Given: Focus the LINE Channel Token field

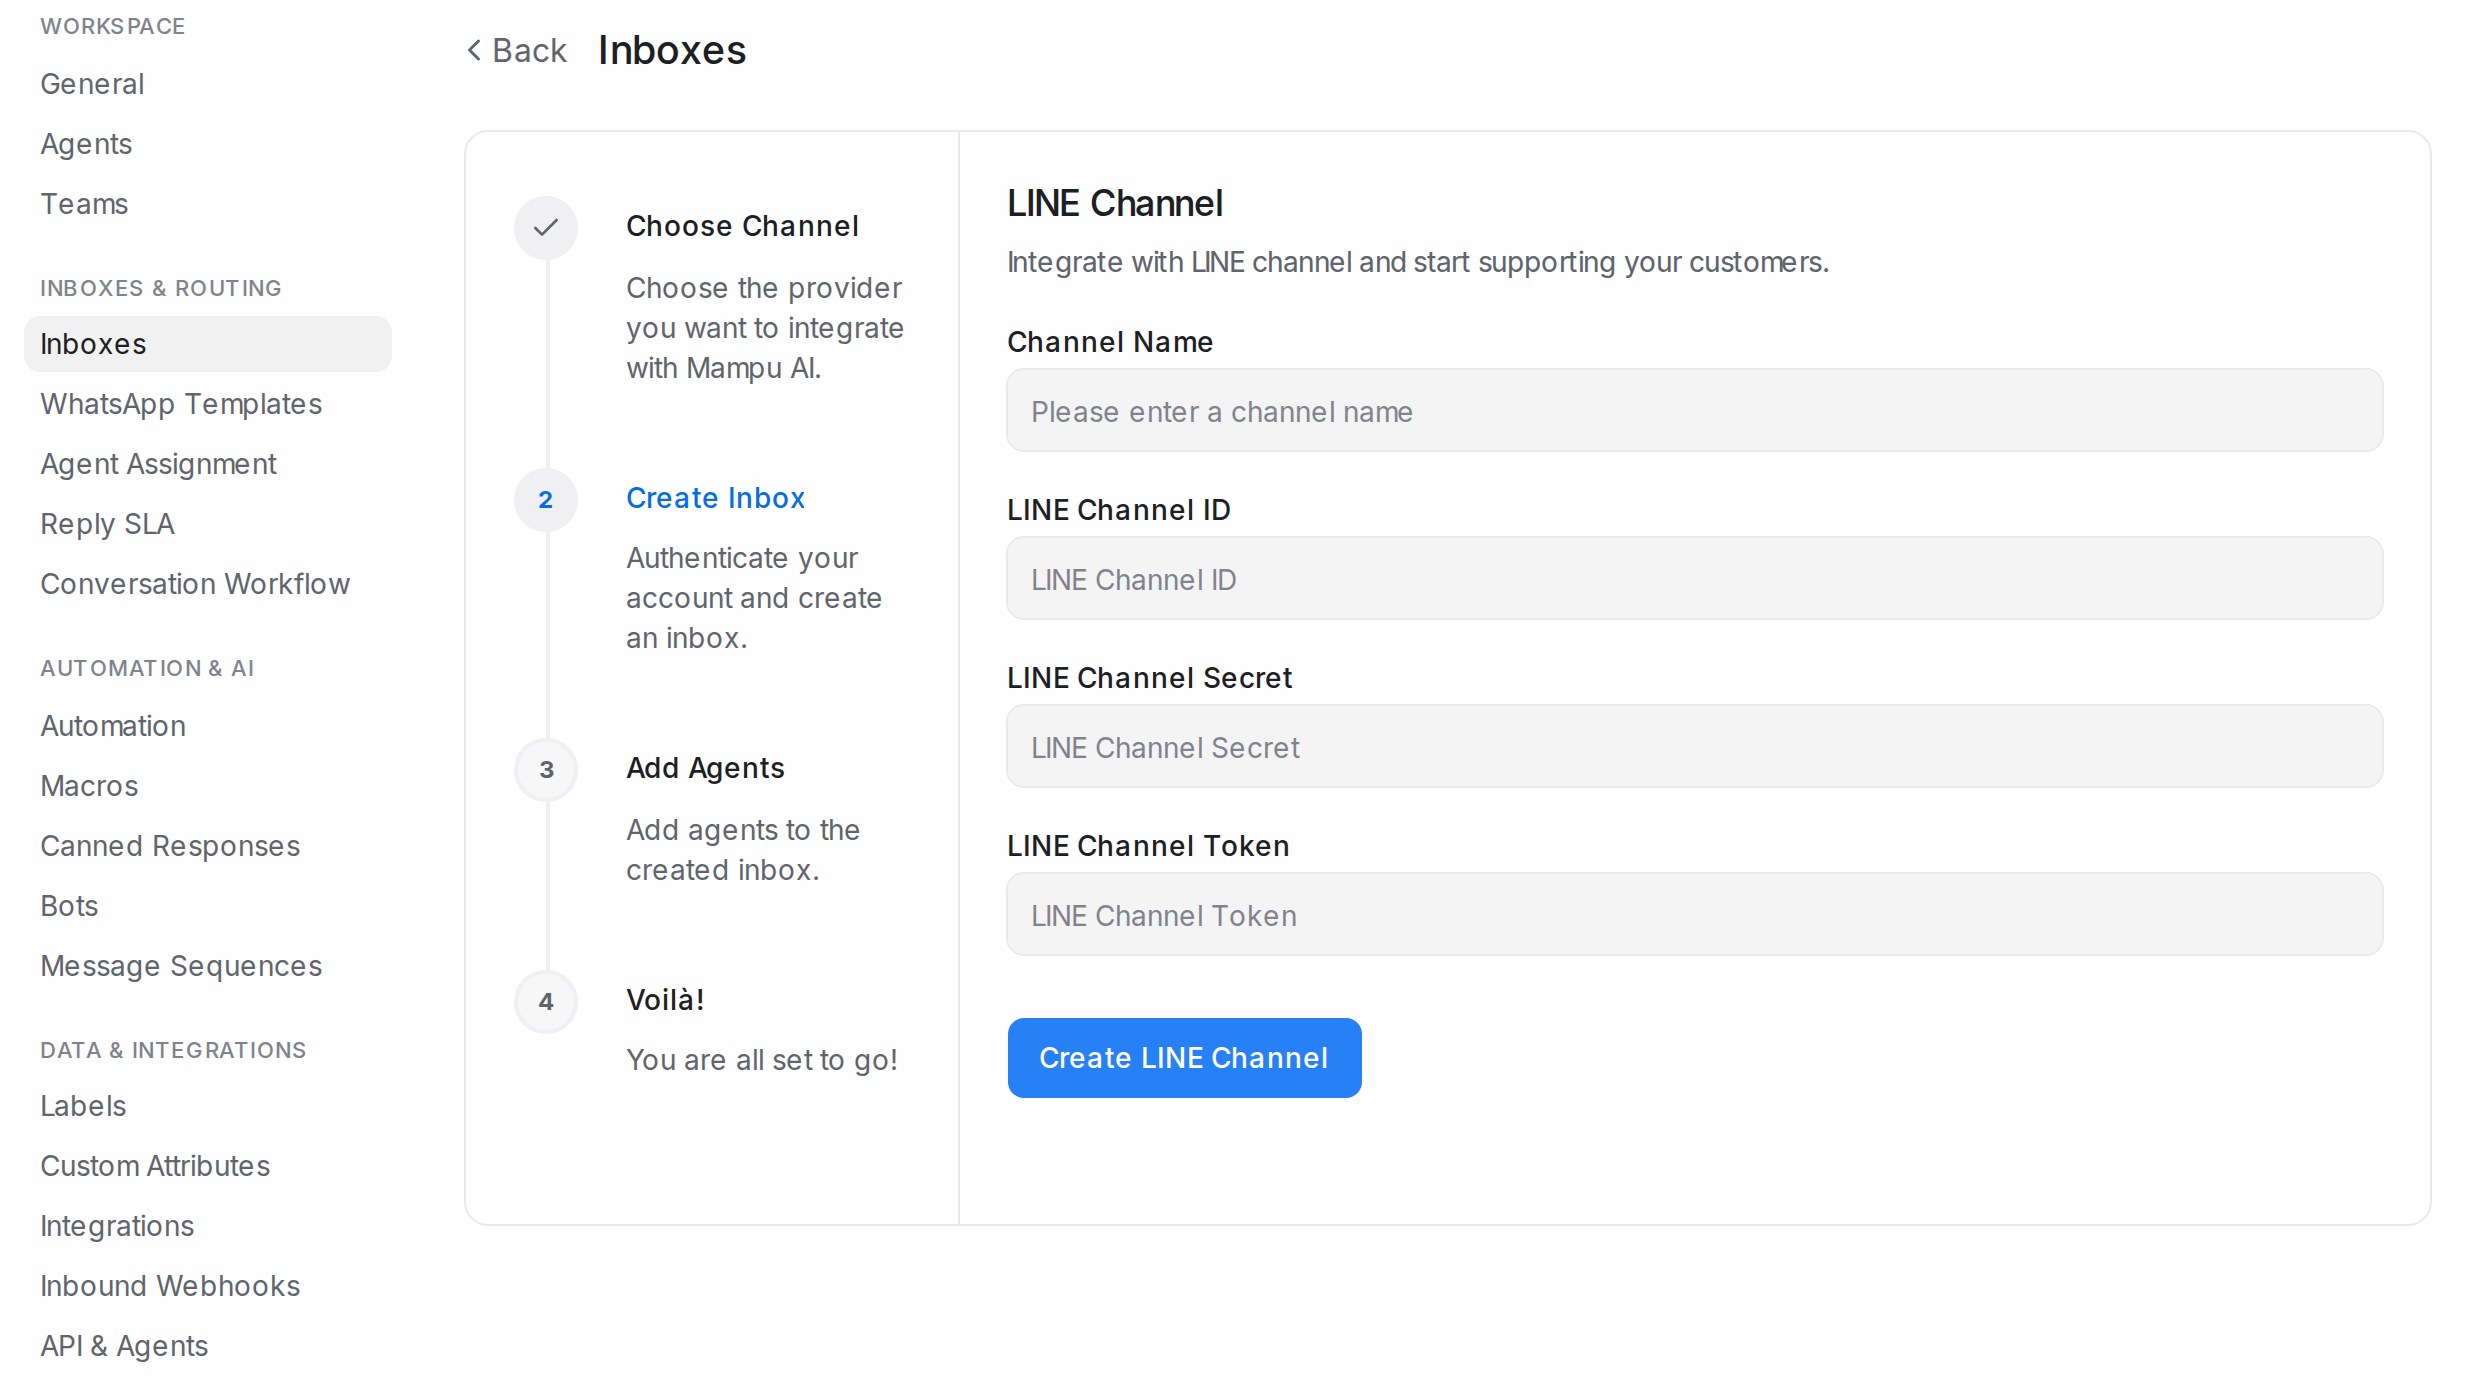Looking at the screenshot, I should 1694,915.
